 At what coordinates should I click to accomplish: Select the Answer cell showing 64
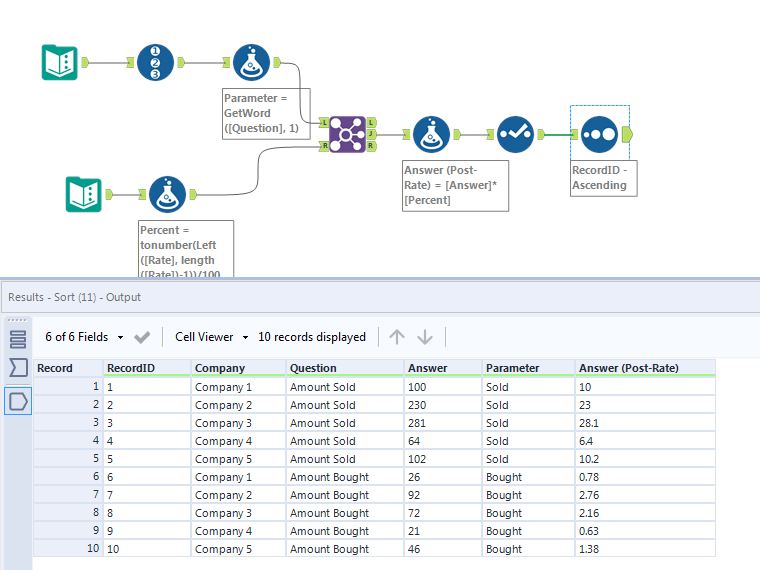pos(443,441)
